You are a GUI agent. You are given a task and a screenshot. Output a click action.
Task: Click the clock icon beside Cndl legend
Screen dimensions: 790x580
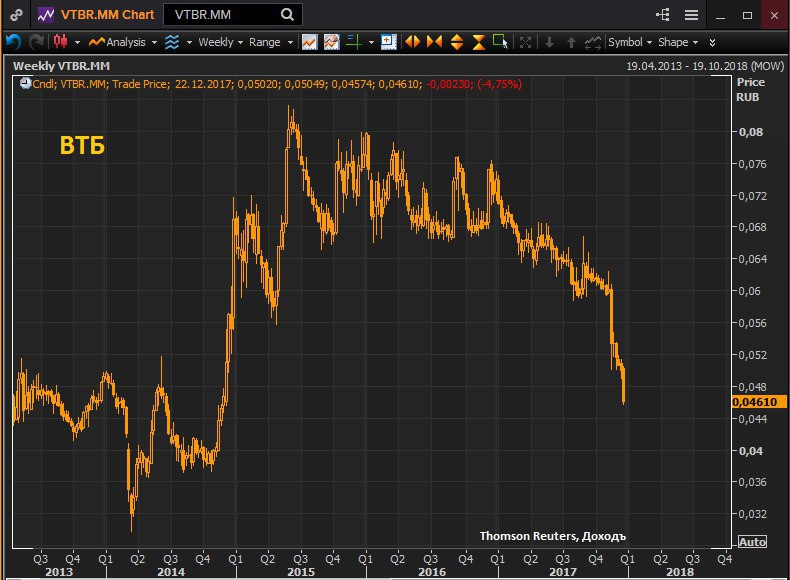[x=26, y=83]
